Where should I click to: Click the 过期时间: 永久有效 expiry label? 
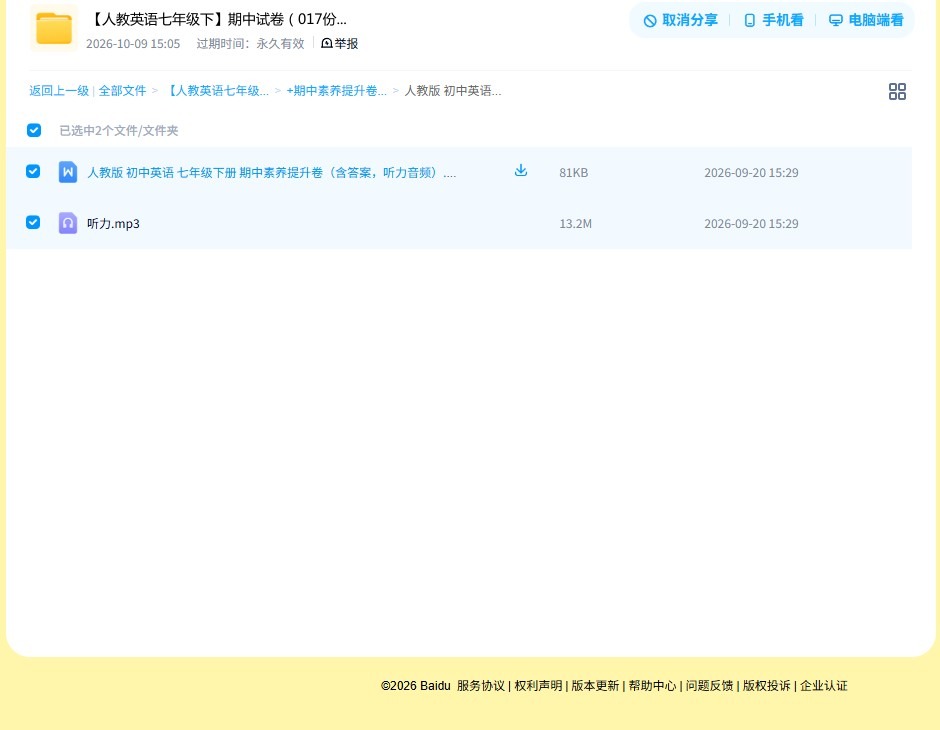pos(251,44)
